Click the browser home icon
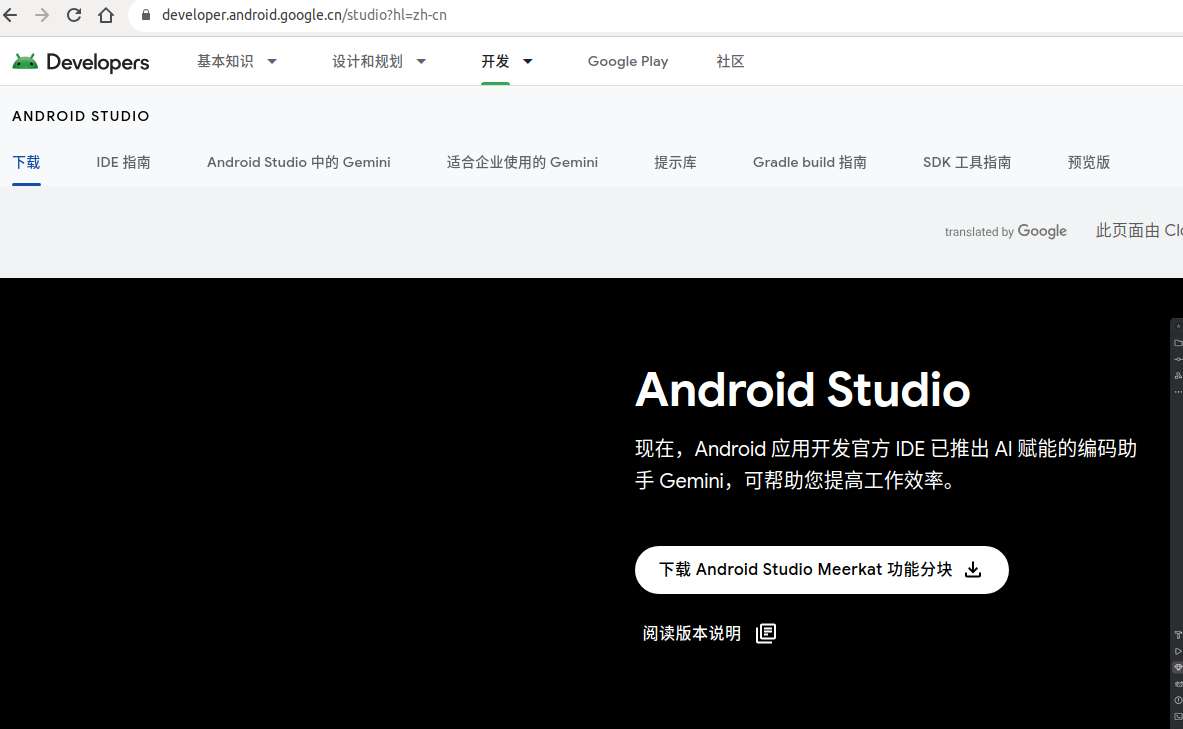1183x729 pixels. tap(105, 15)
